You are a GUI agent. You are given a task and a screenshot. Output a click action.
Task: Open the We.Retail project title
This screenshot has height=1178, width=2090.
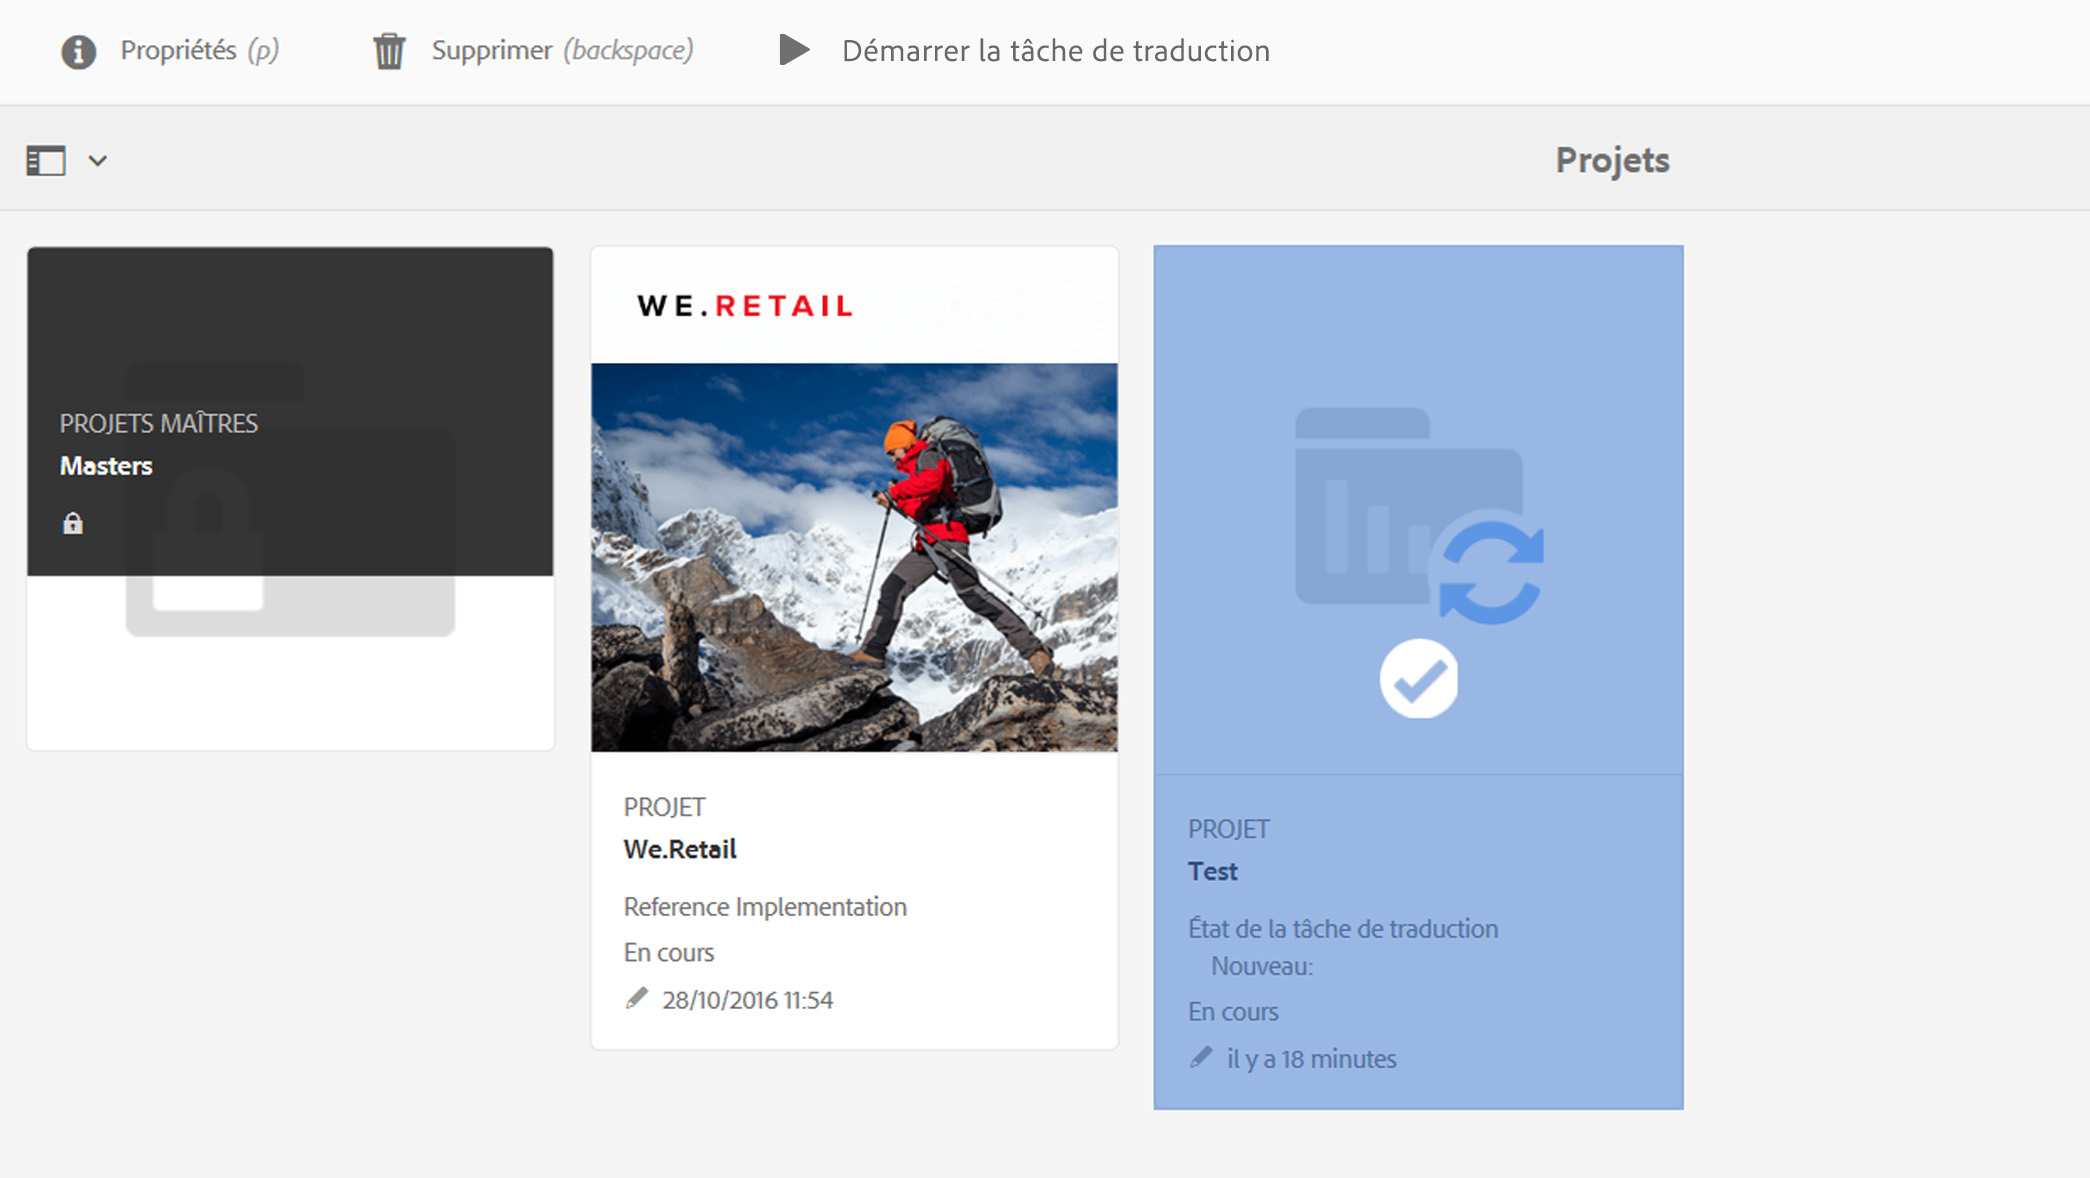click(x=680, y=849)
